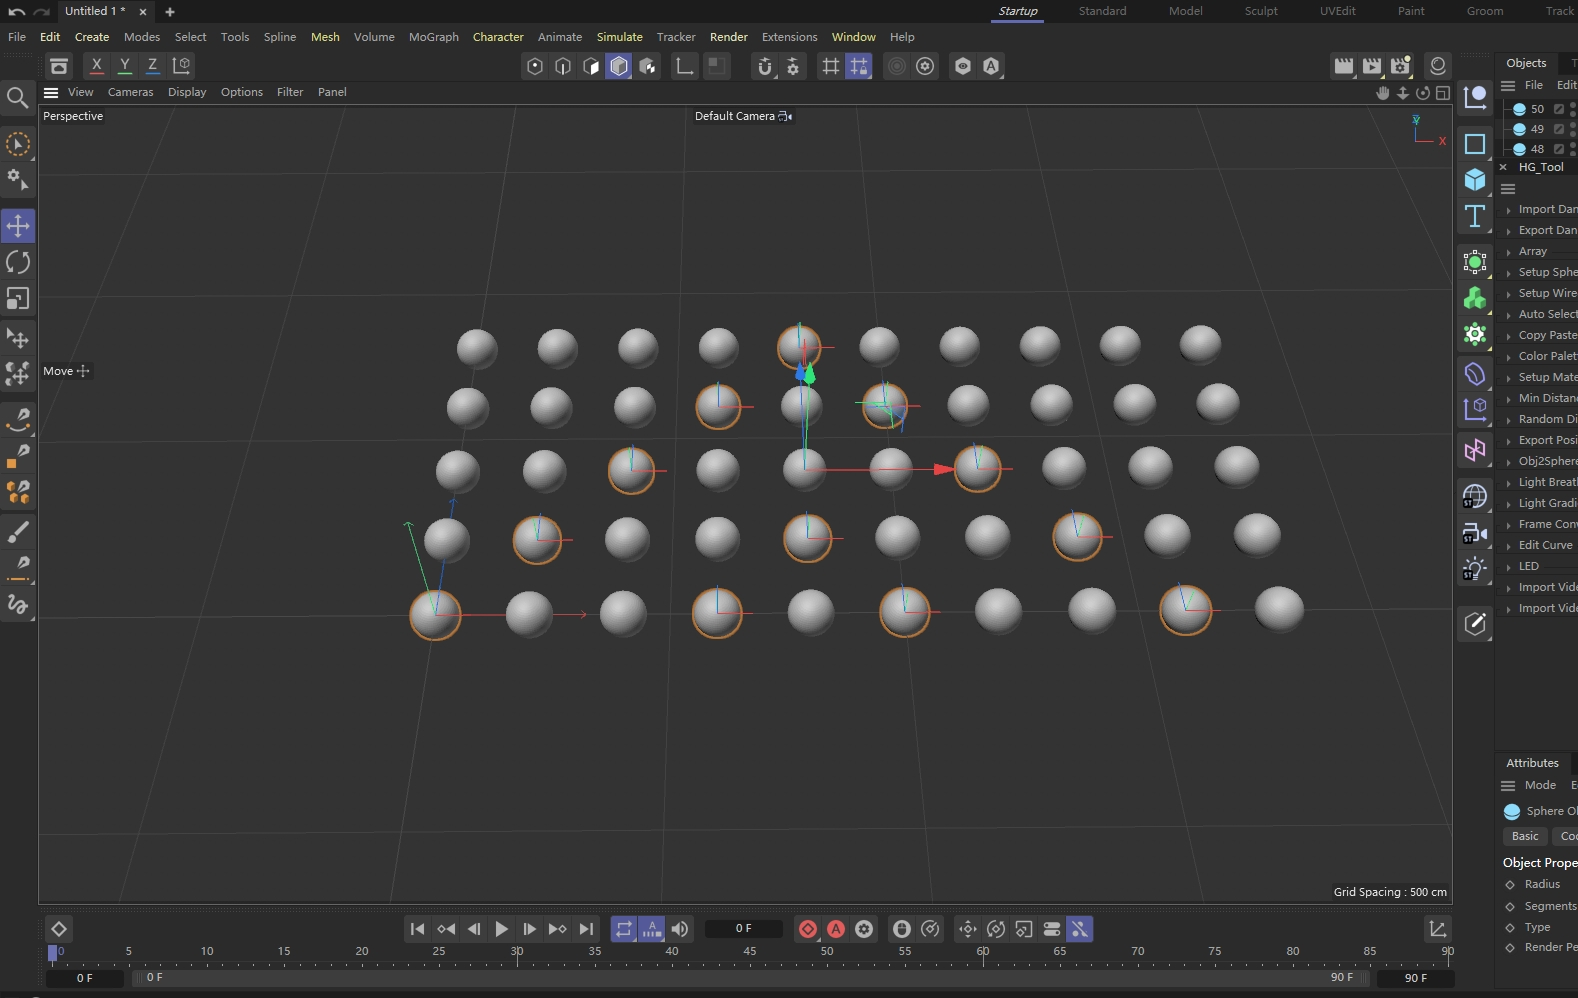Click the Redo arrow icon
This screenshot has height=998, width=1578.
pyautogui.click(x=41, y=12)
